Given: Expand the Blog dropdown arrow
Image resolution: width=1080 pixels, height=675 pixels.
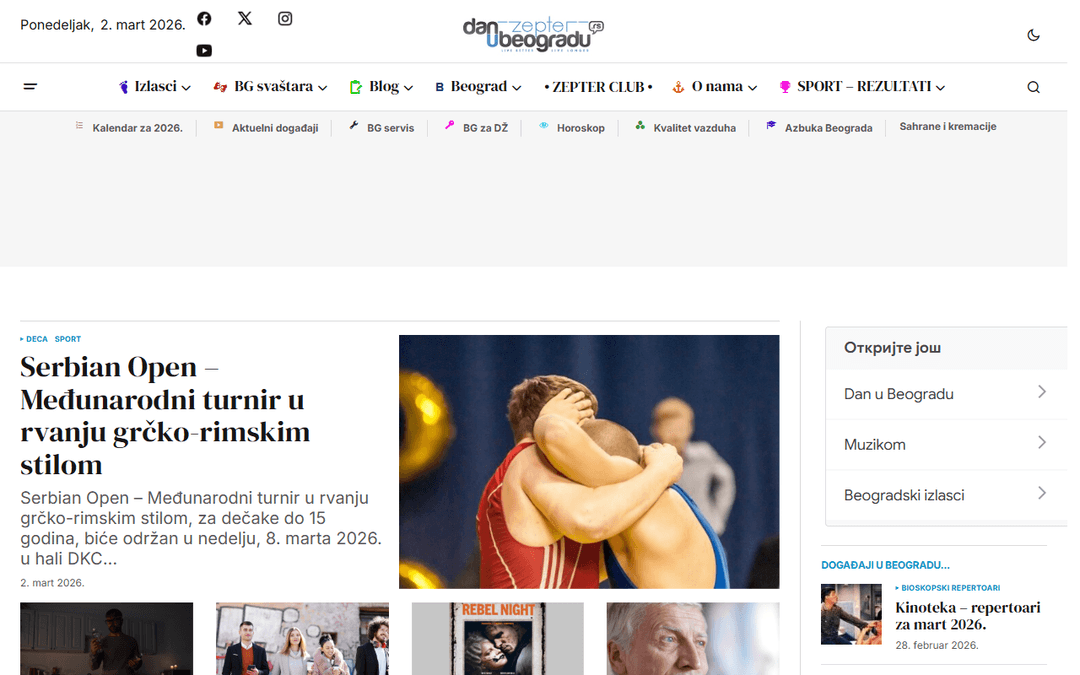Looking at the screenshot, I should pyautogui.click(x=408, y=88).
